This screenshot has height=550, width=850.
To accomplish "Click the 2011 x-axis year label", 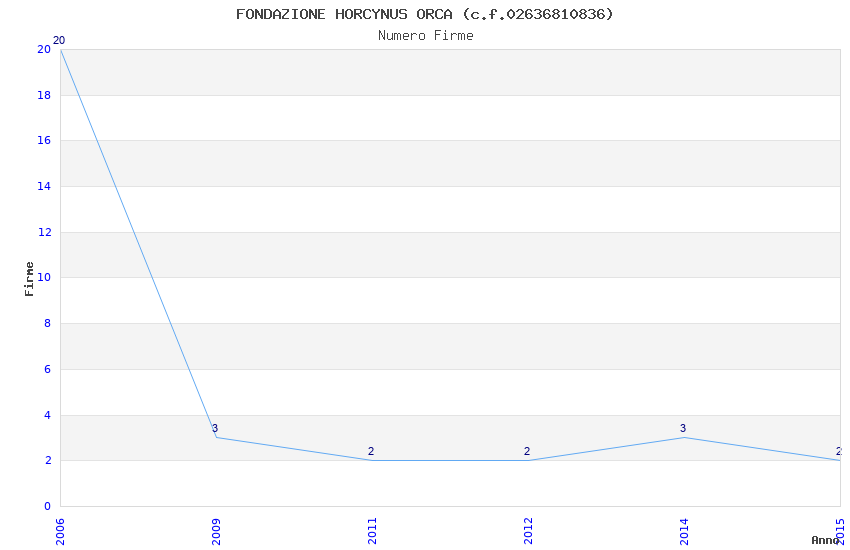I will (x=372, y=532).
